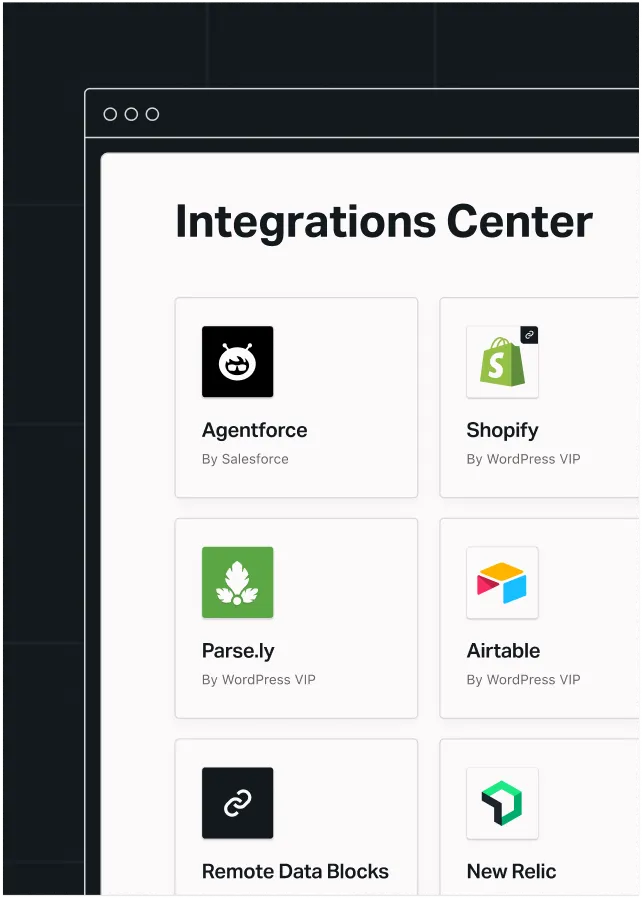
Task: Click 'By WordPress VIP' under Parse.ly
Action: pos(259,680)
